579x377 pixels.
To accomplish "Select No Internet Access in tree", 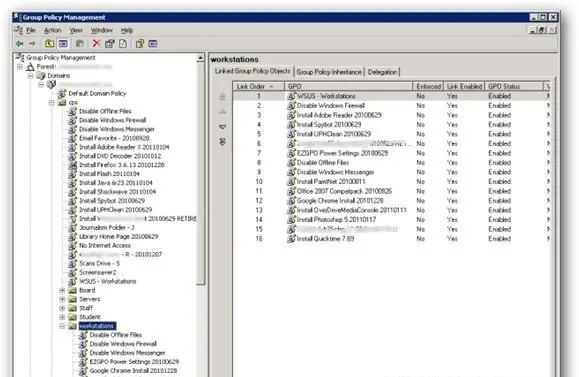I will pos(105,246).
